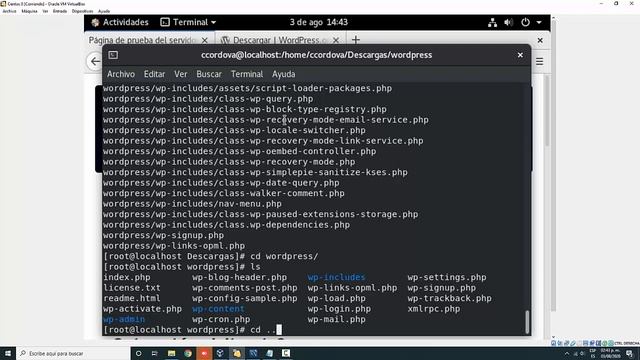Open the terminal Ayuda menu
Image resolution: width=640 pixels, height=360 pixels.
pos(283,74)
